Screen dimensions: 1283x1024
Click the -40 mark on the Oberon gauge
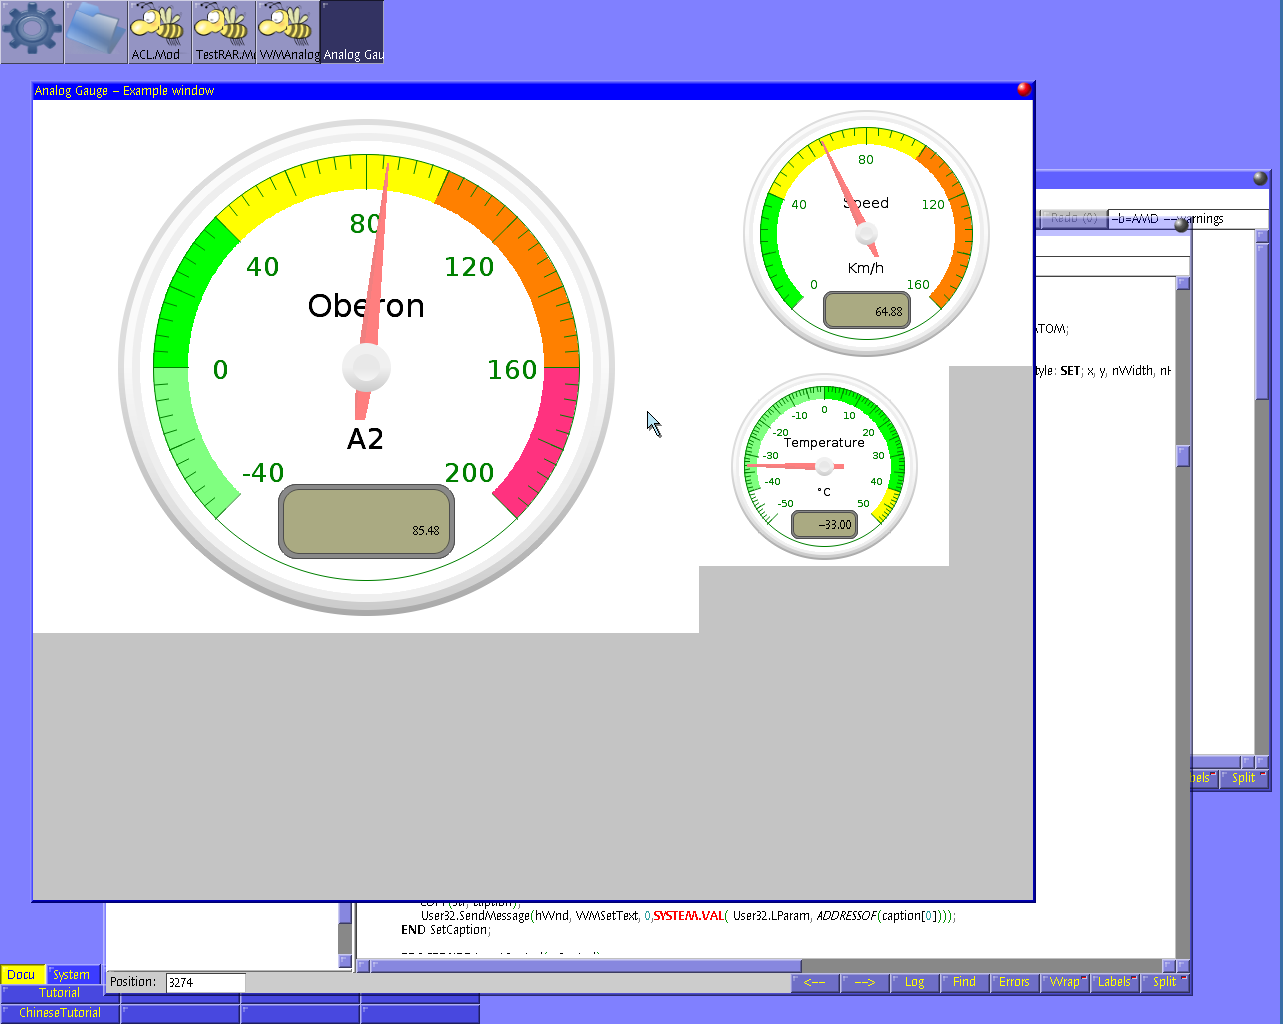click(x=263, y=473)
